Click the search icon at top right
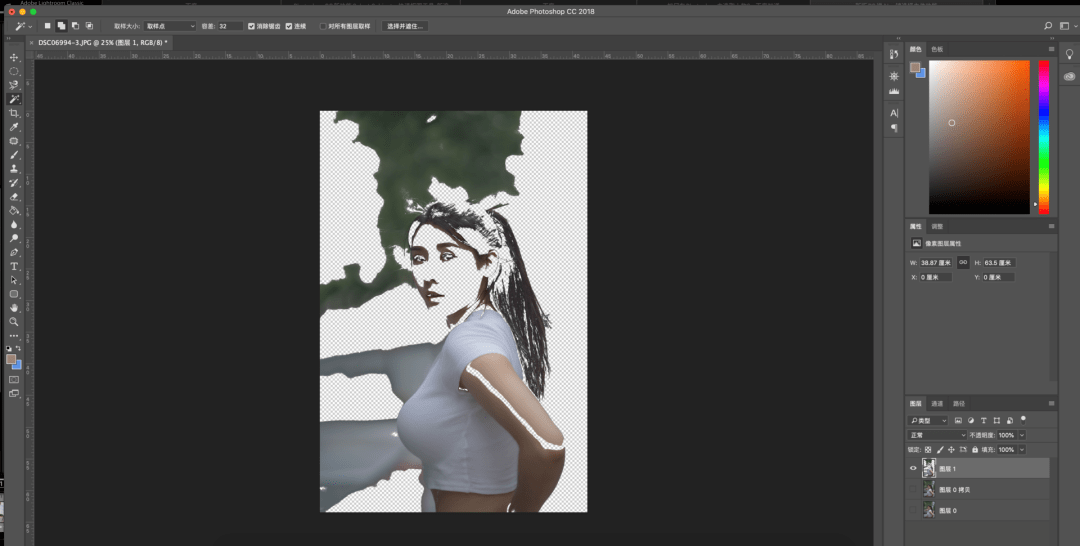This screenshot has height=546, width=1080. (1047, 25)
